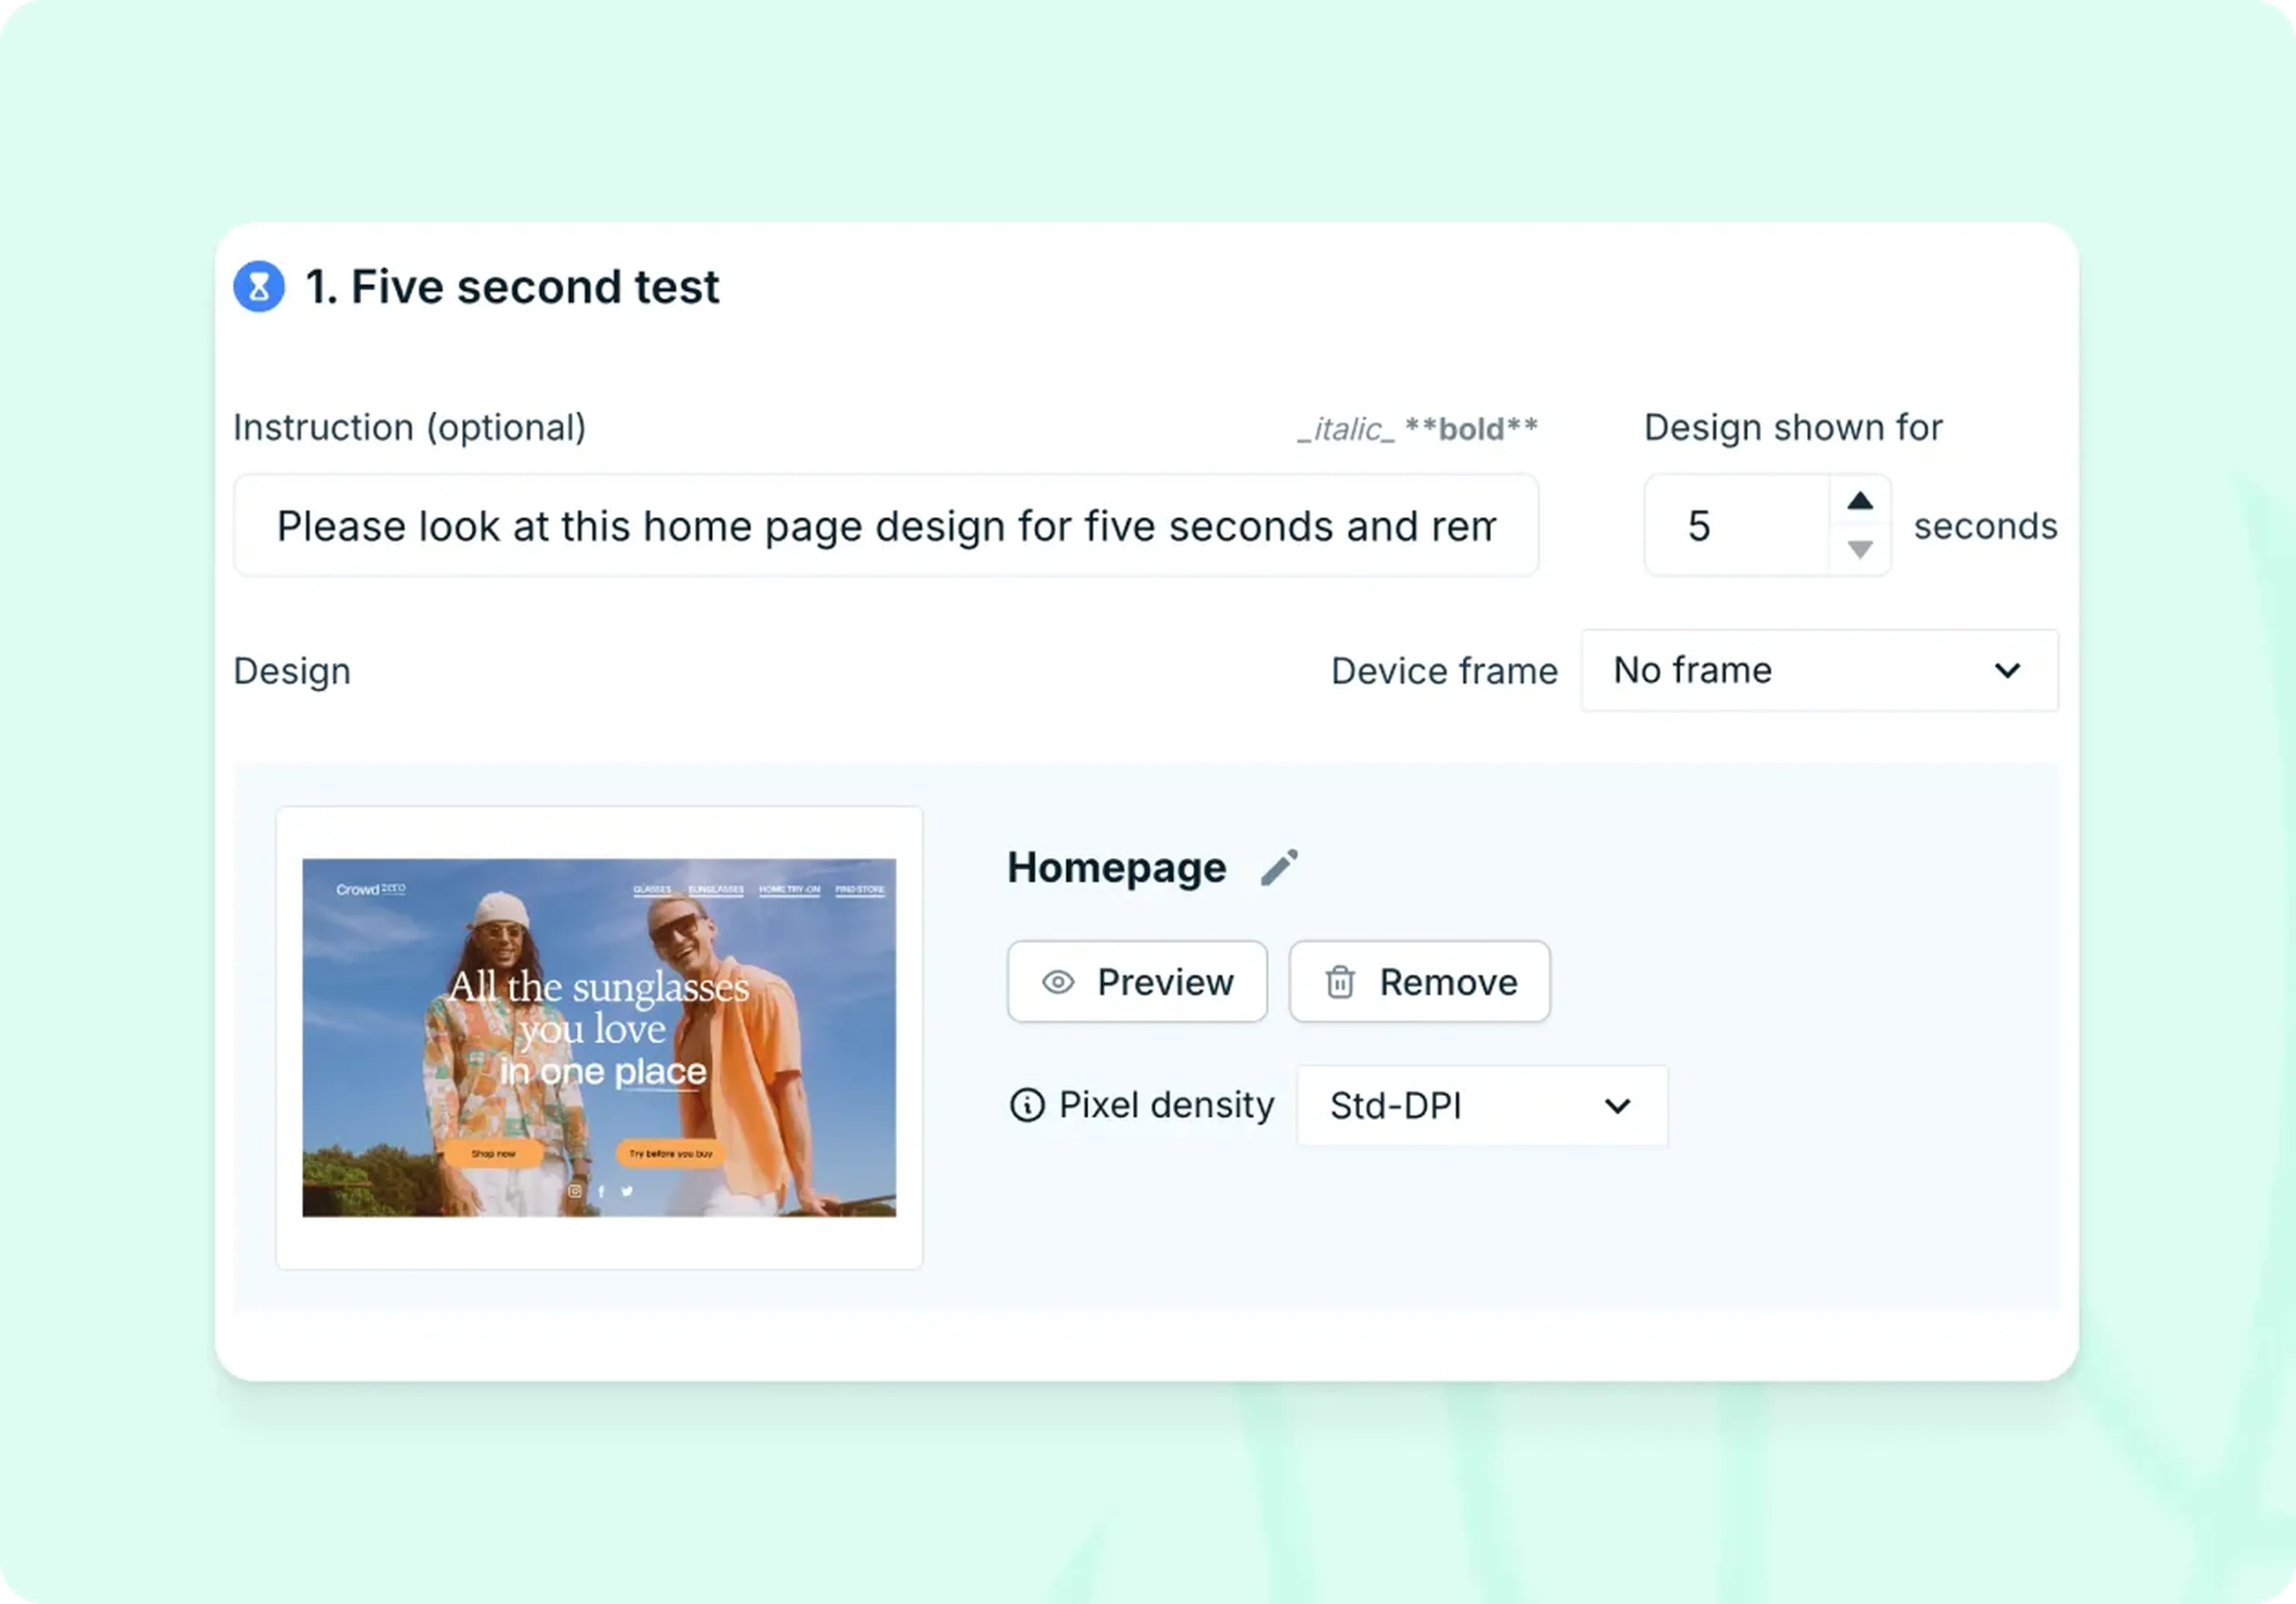Decrease the seconds value with the down arrow
Viewport: 2296px width, 1604px height.
(x=1859, y=550)
